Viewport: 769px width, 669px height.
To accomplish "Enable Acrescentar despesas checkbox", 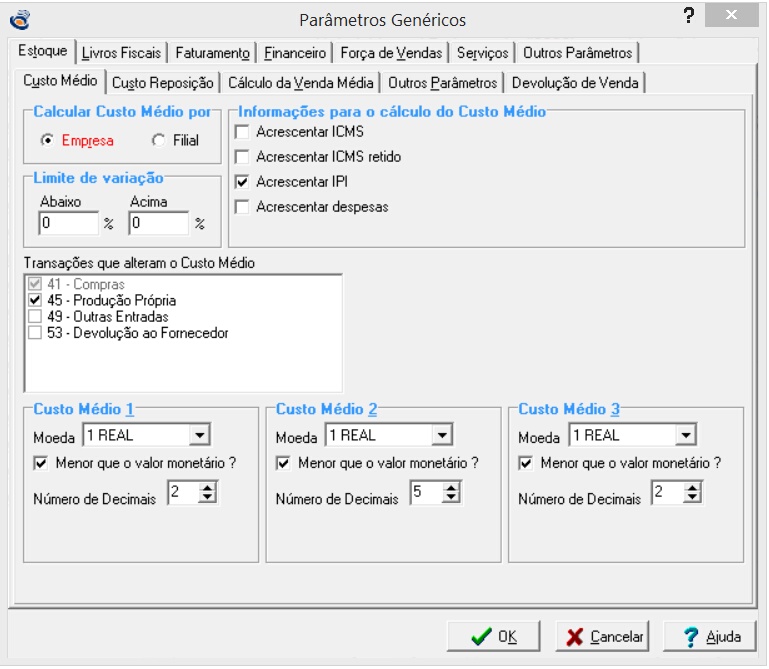I will 242,207.
